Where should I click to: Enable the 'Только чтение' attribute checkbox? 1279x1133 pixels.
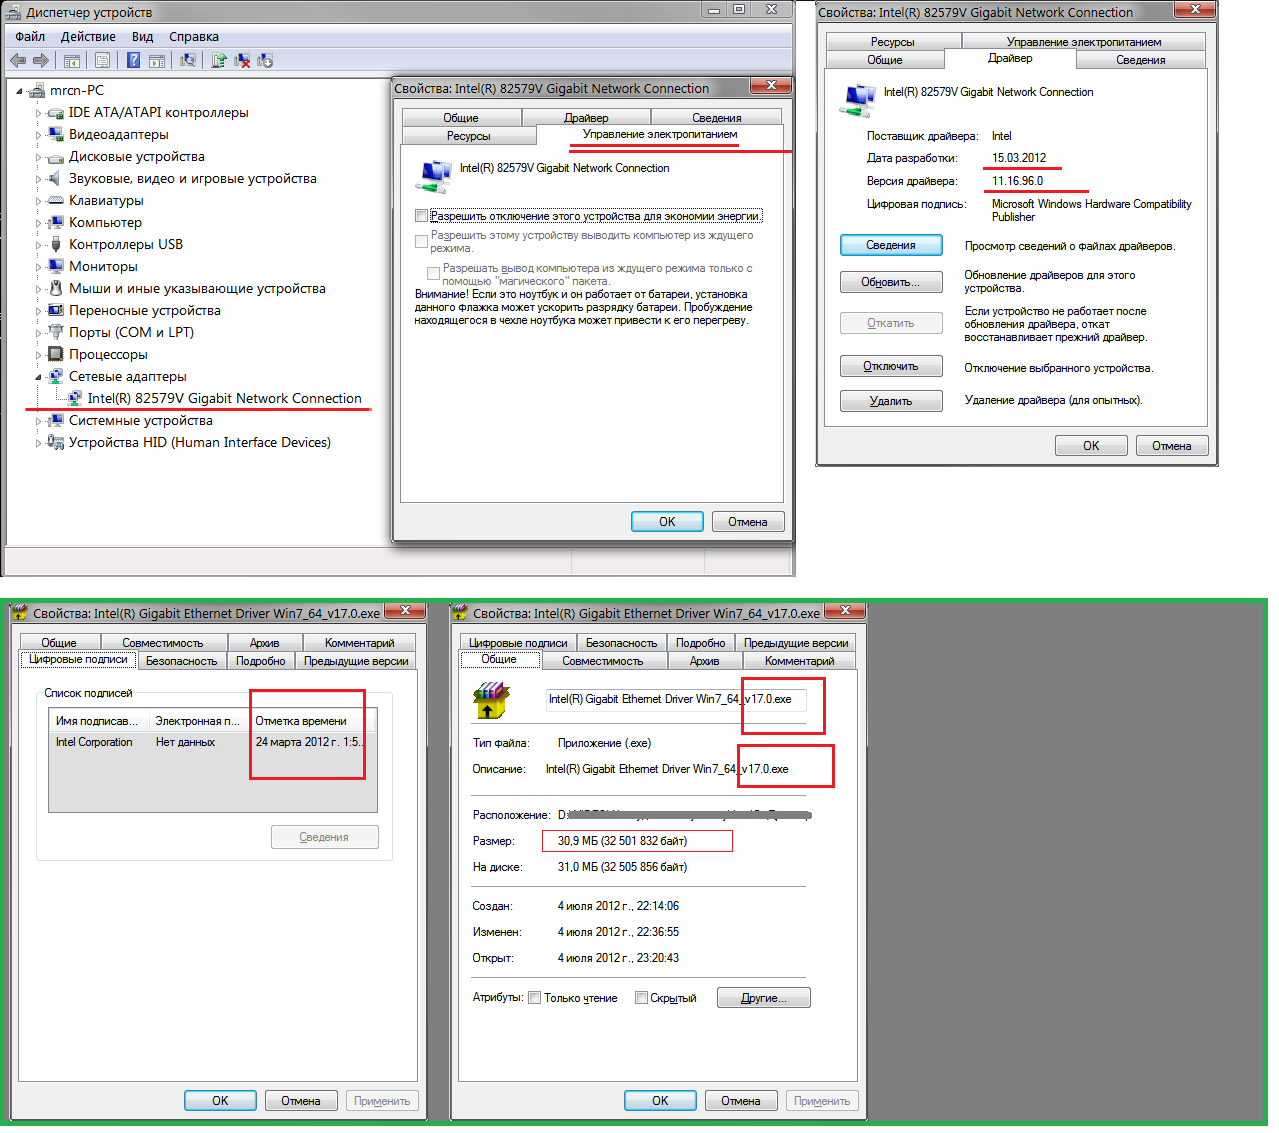pos(535,997)
